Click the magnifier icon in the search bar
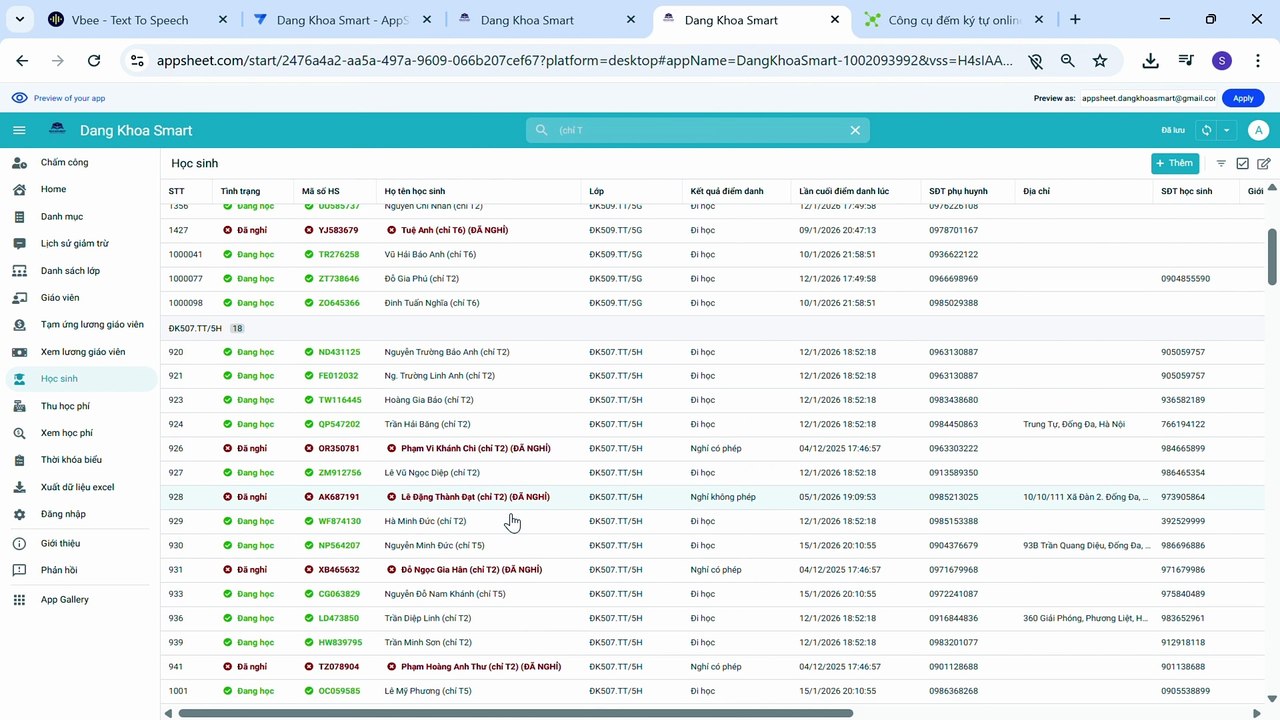 coord(542,130)
